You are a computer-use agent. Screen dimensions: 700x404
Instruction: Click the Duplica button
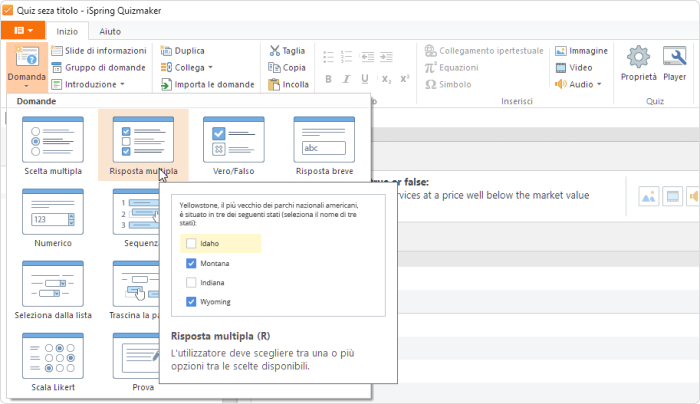pos(183,50)
